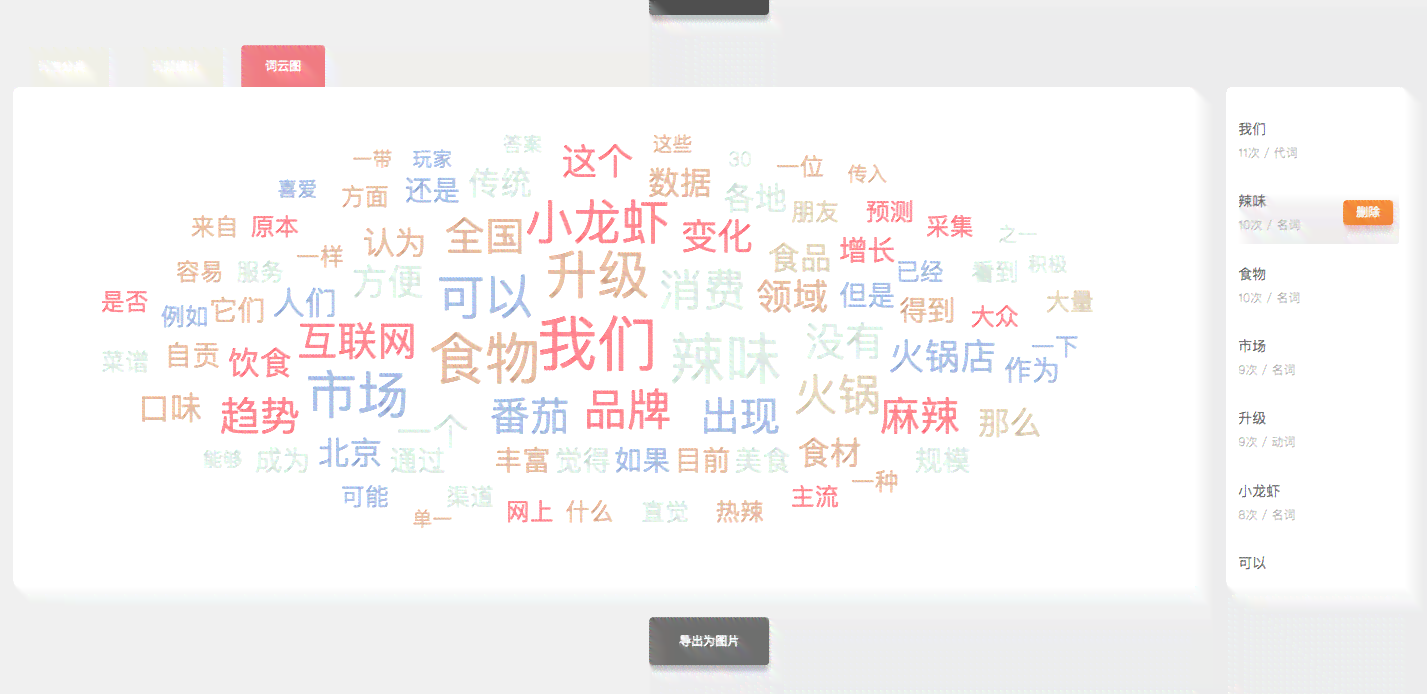Click 这个 in the word cloud
Image resolution: width=1427 pixels, height=694 pixels.
point(597,161)
